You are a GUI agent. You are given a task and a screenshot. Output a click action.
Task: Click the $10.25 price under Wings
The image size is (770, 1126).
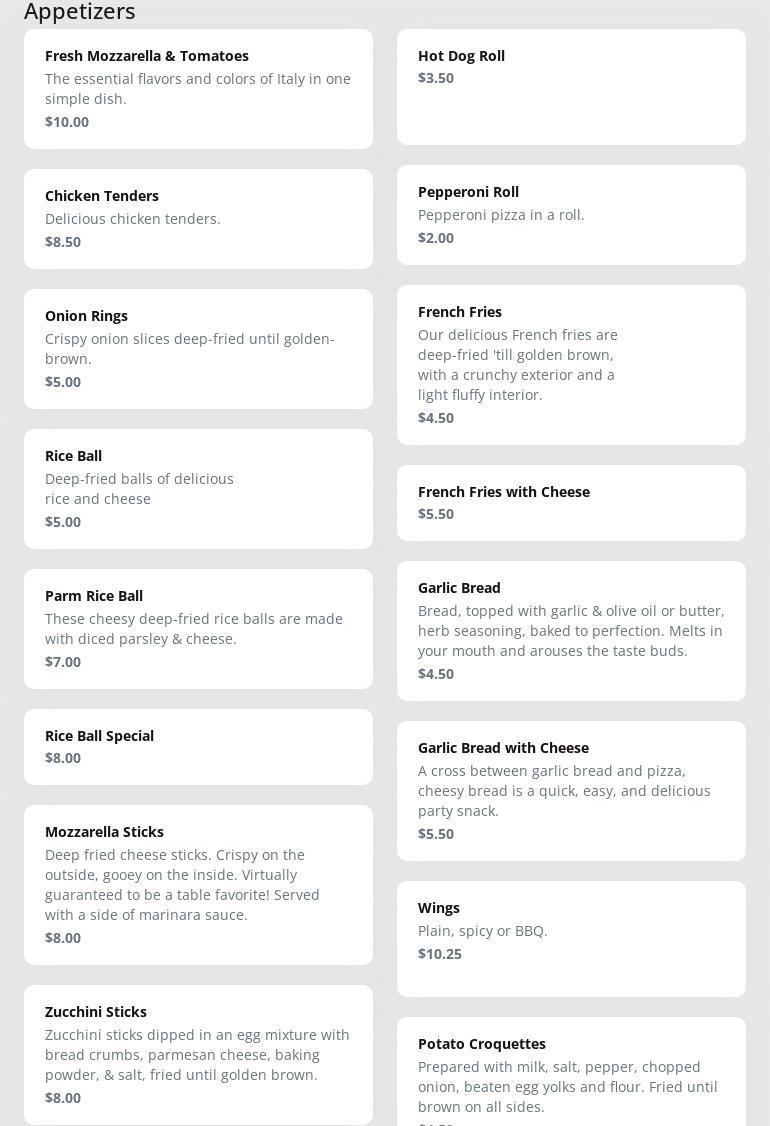tap(440, 954)
